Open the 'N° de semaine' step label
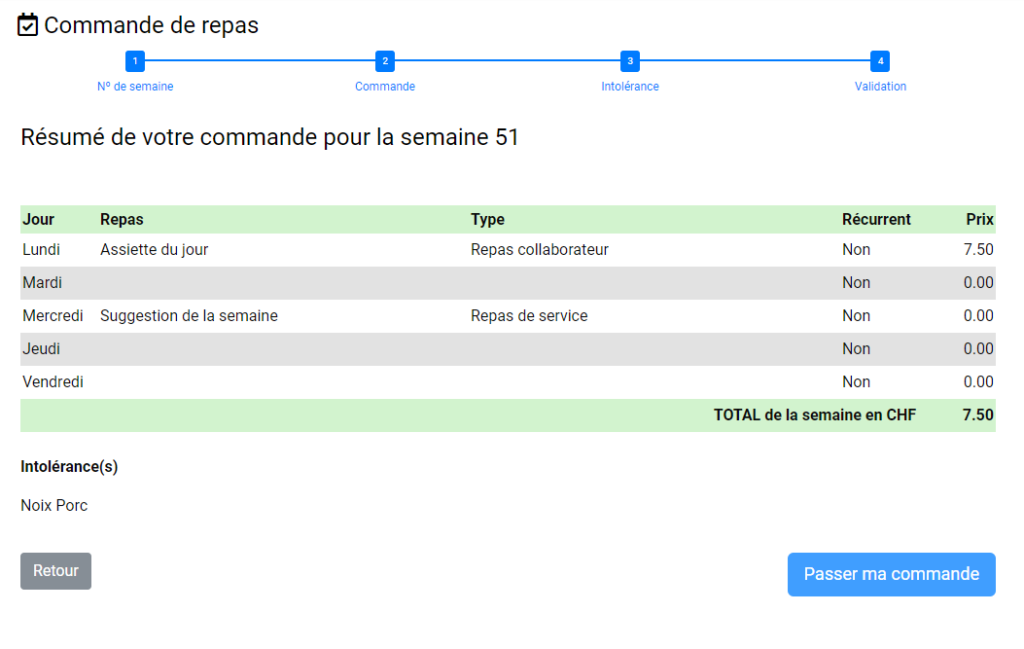Screen dimensions: 1024x649 135,86
